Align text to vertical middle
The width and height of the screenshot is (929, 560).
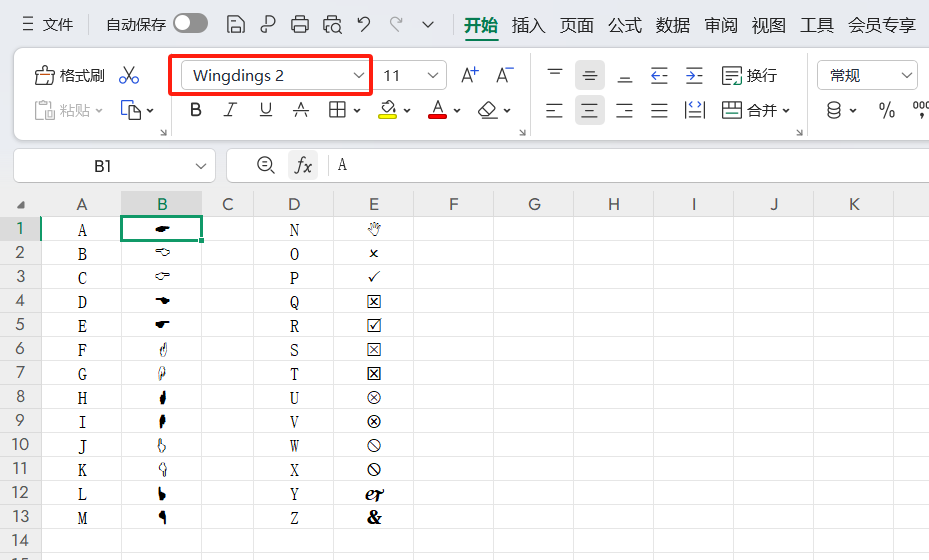(x=590, y=75)
